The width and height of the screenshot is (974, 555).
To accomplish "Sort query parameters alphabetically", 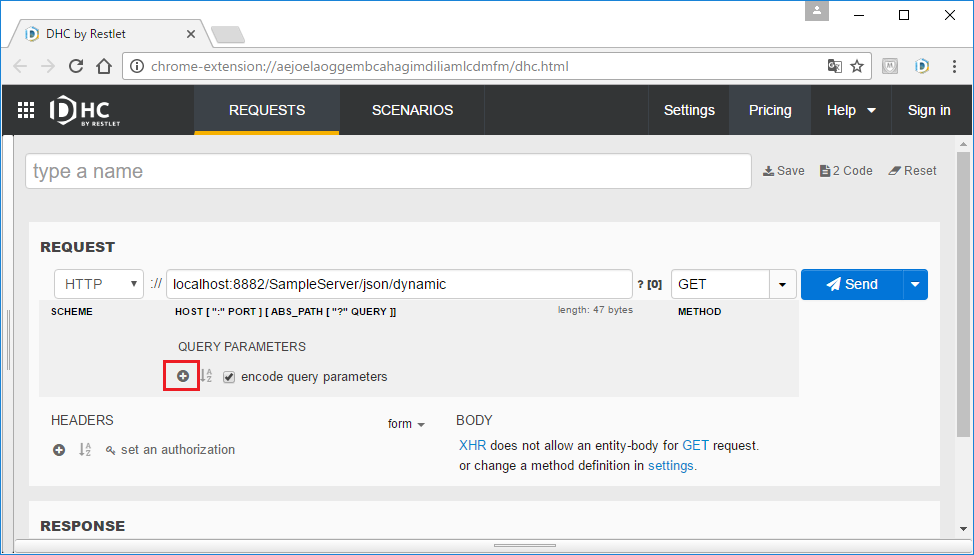I will click(x=206, y=376).
